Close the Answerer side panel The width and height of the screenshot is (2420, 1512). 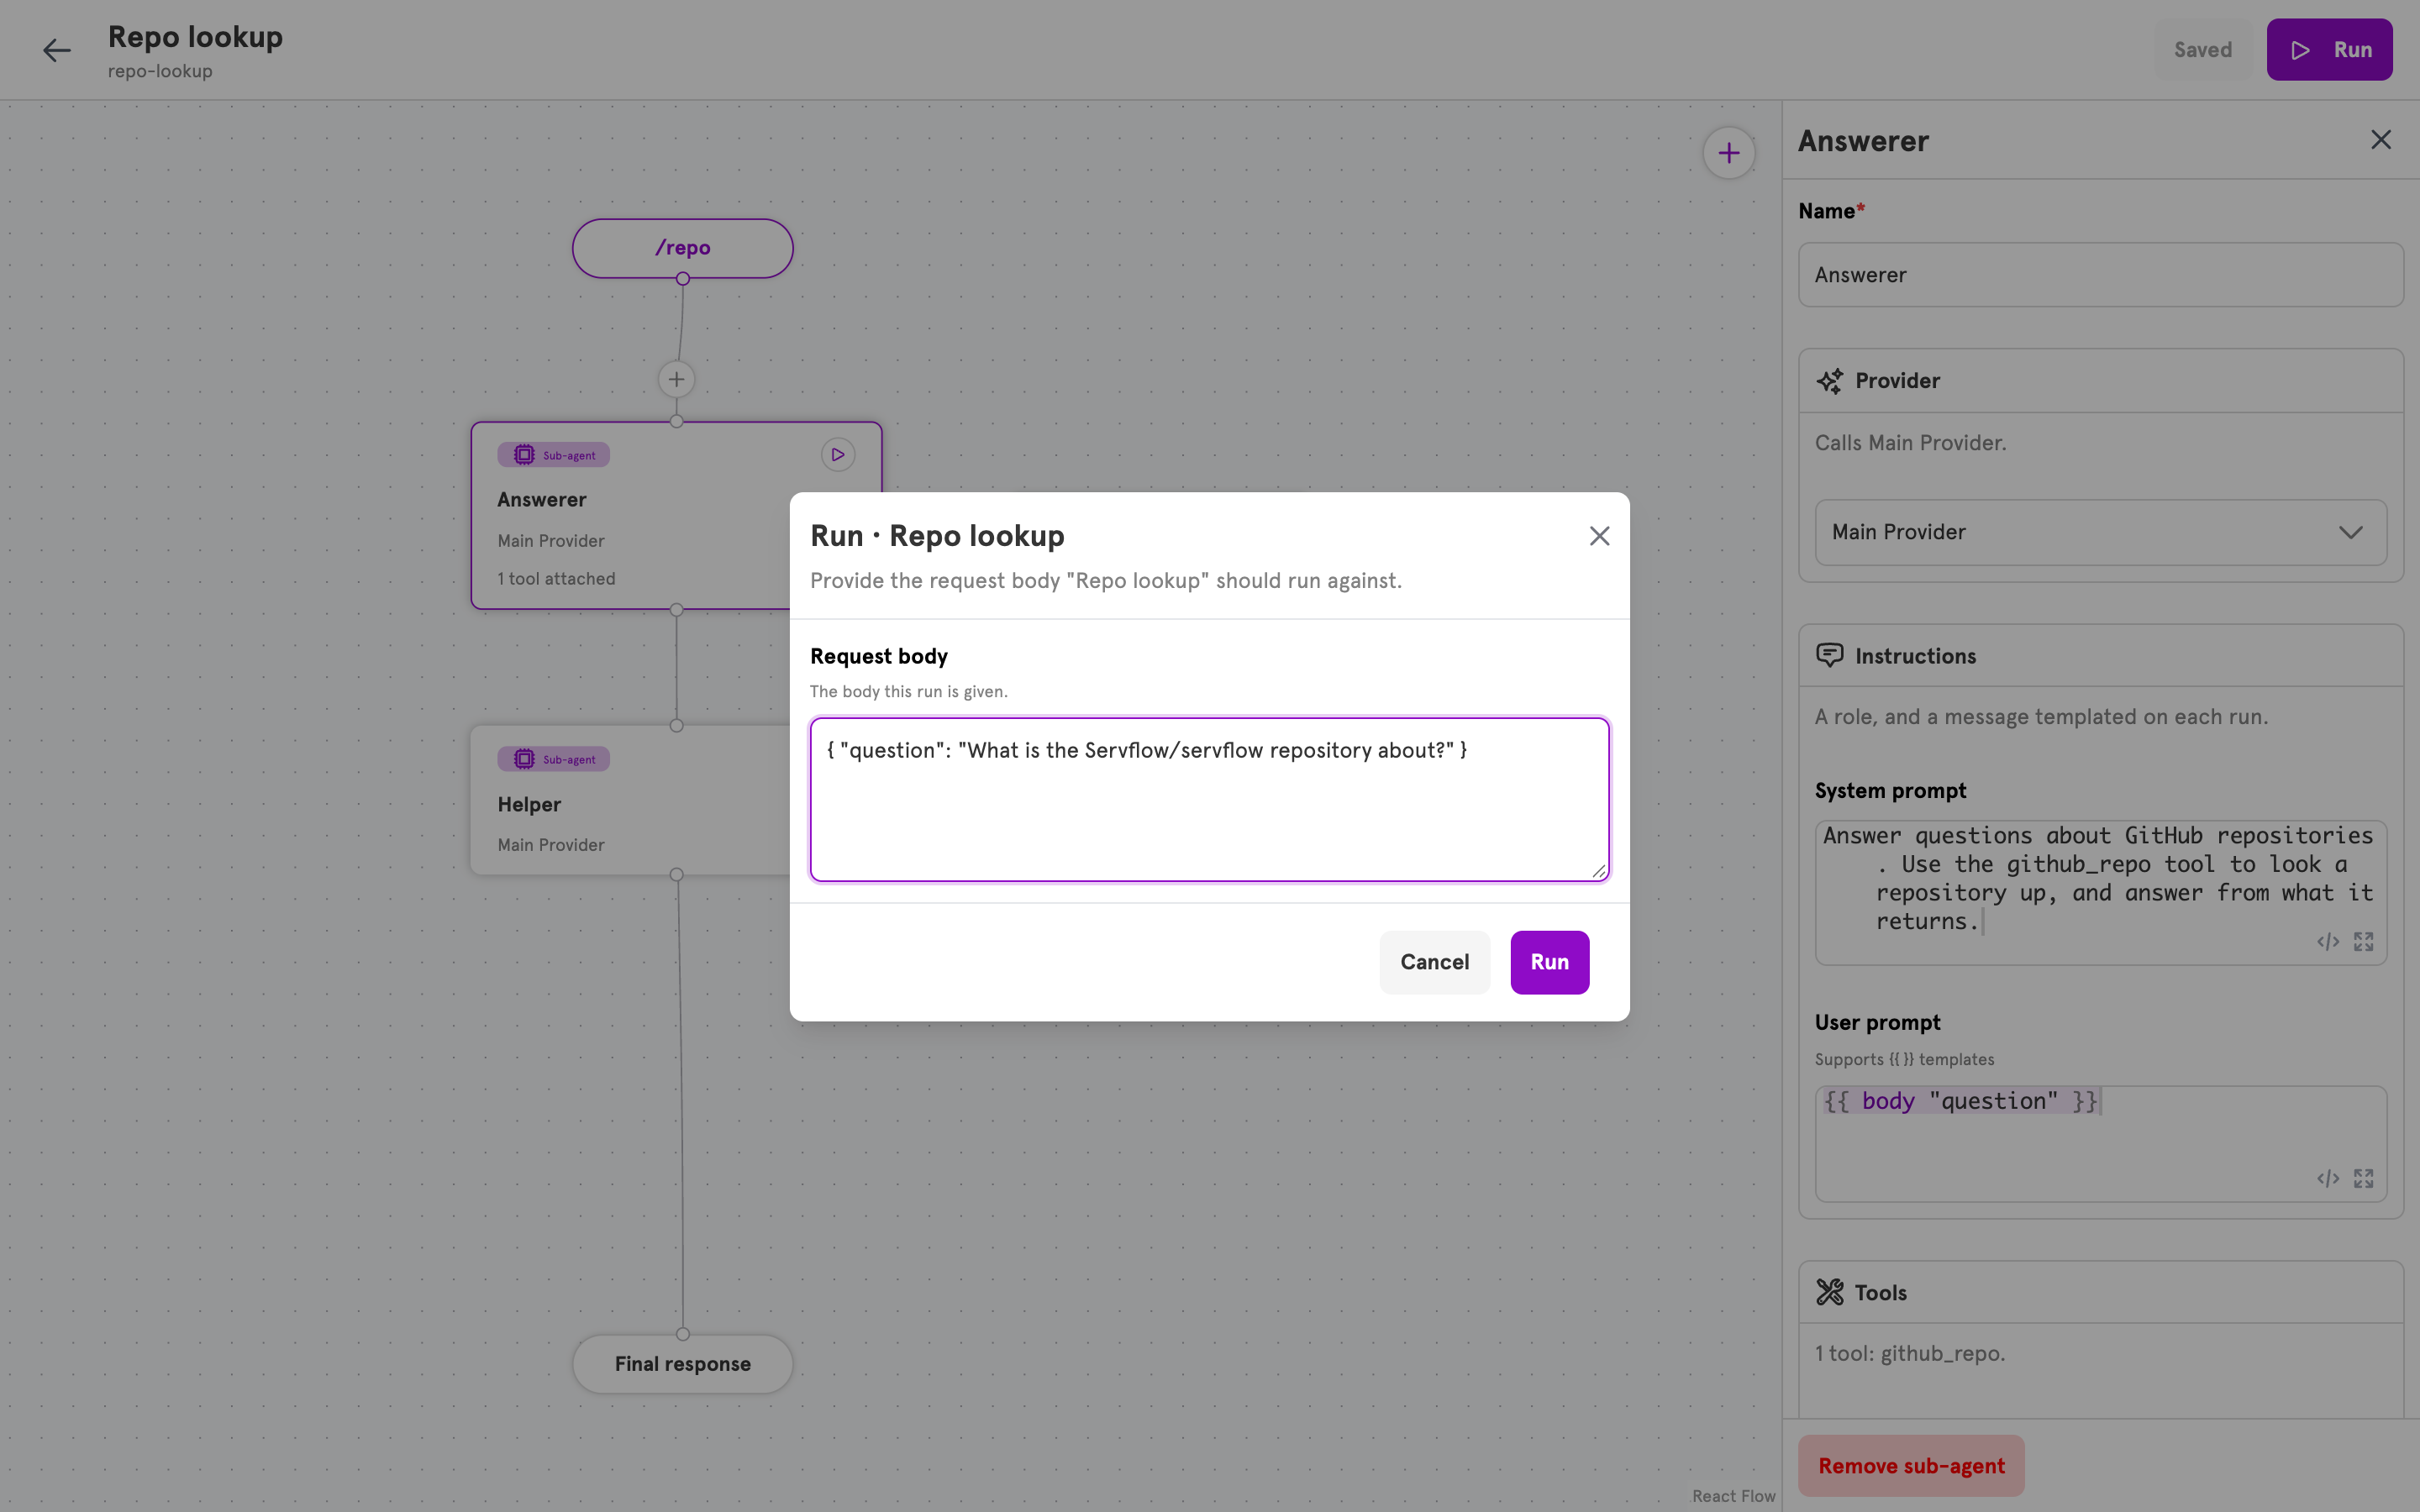(x=2381, y=140)
